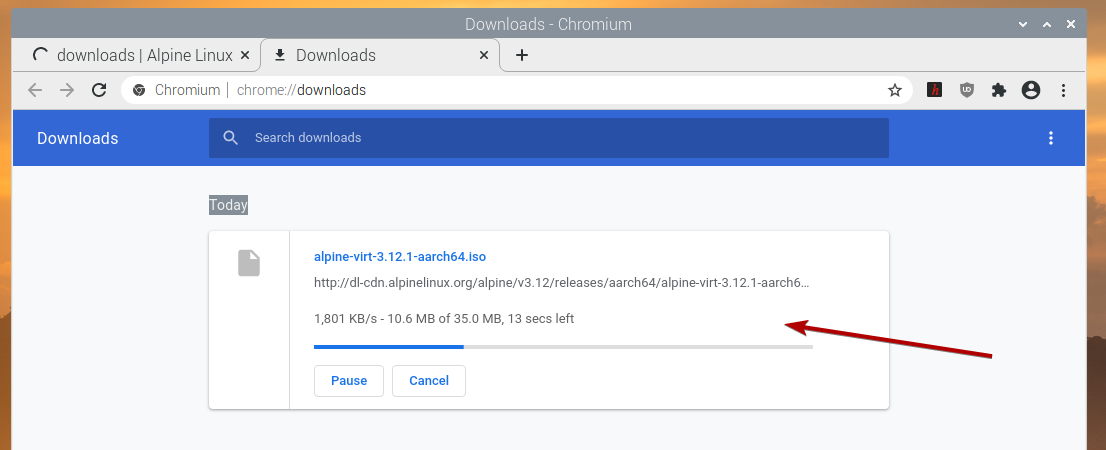This screenshot has height=450, width=1106.
Task: Click the Downloads page title
Action: coord(78,138)
